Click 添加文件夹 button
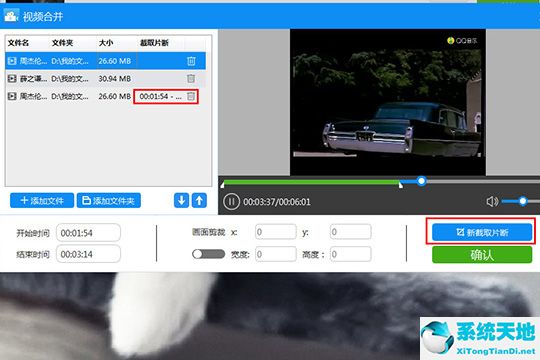The width and height of the screenshot is (540, 360). [x=109, y=200]
